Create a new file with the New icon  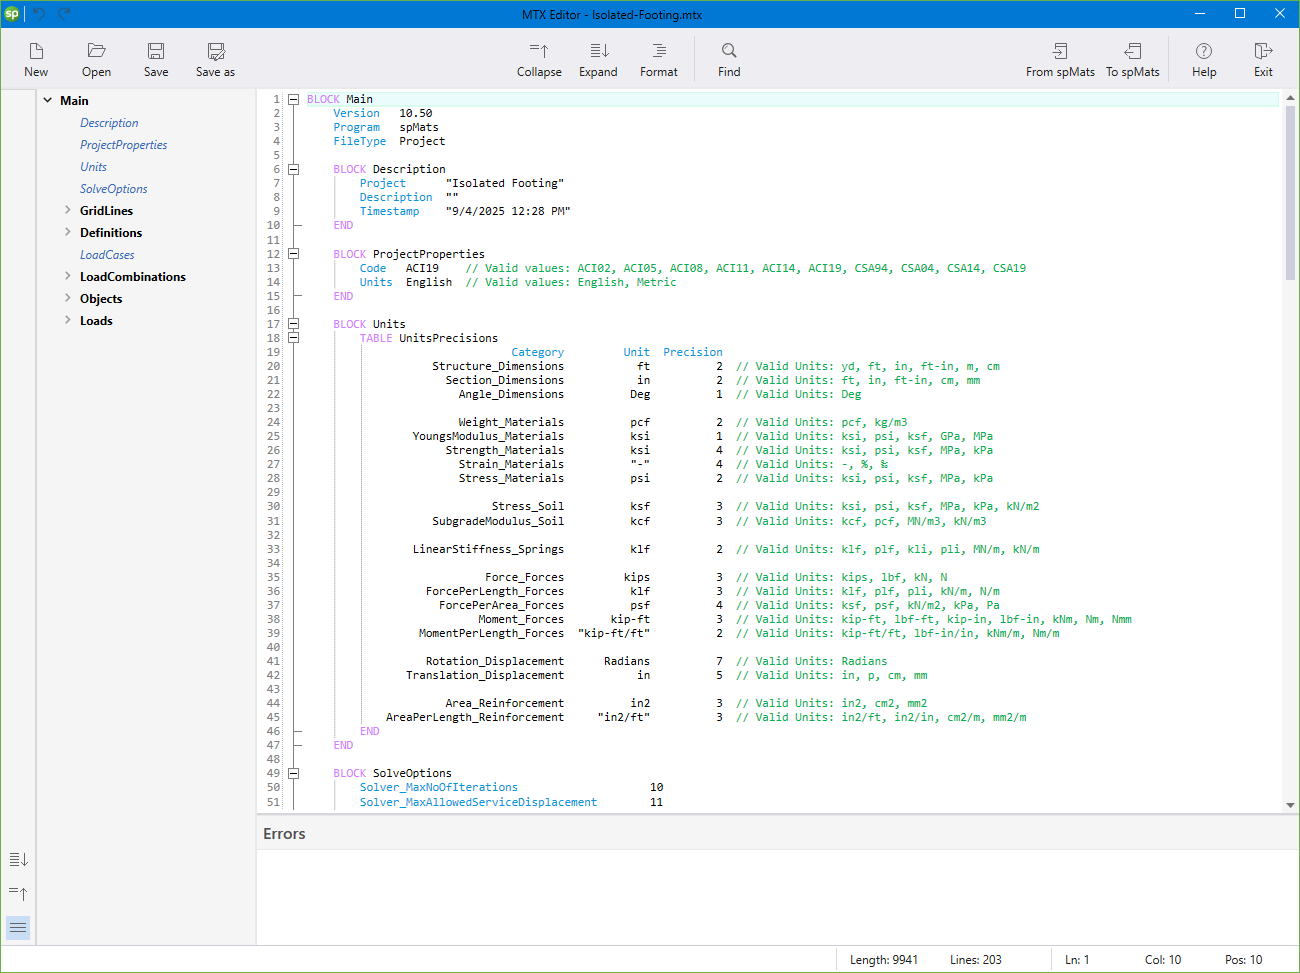point(36,58)
